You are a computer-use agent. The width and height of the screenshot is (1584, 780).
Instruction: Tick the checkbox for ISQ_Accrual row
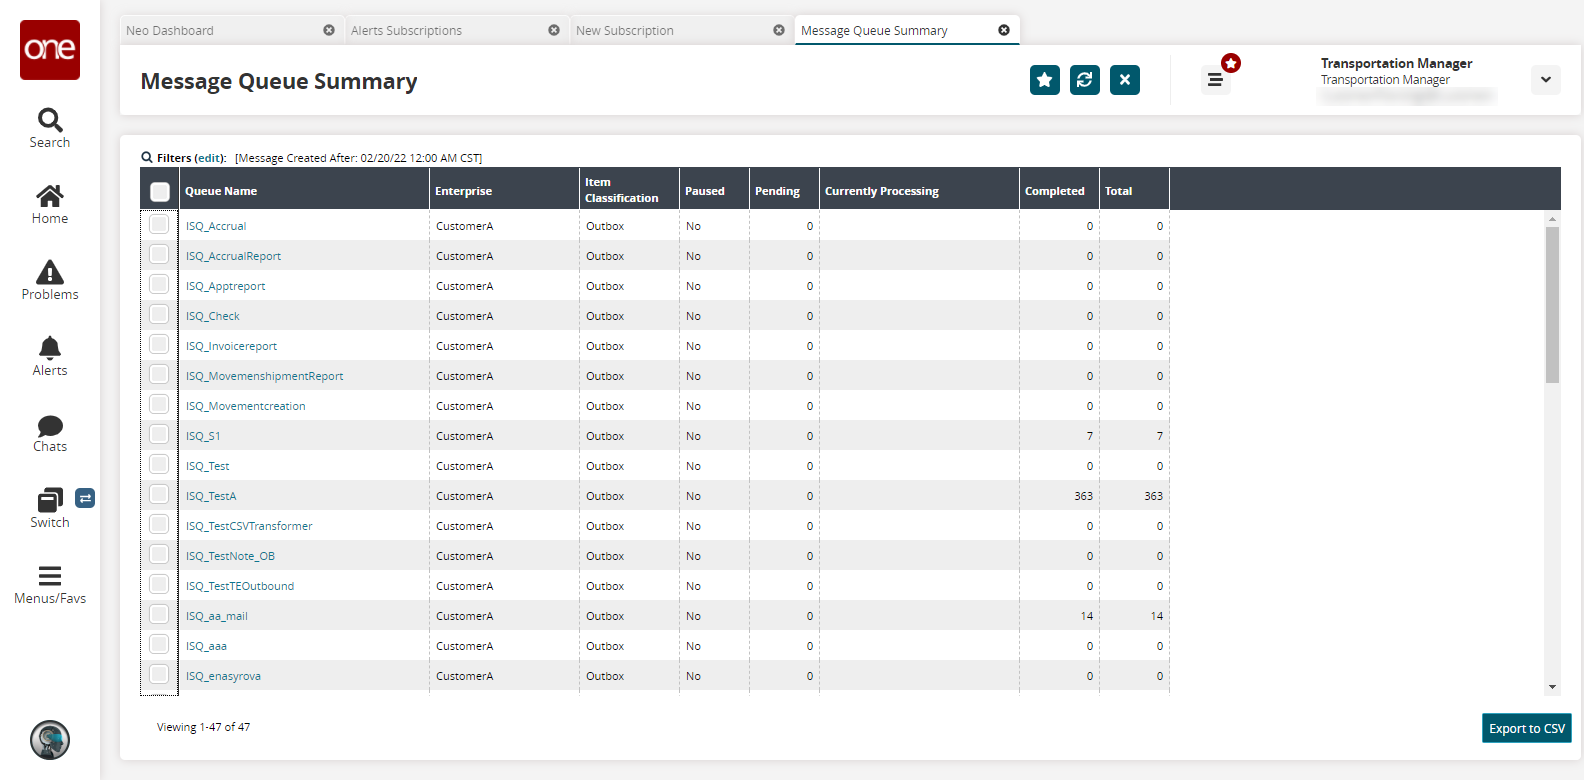159,225
